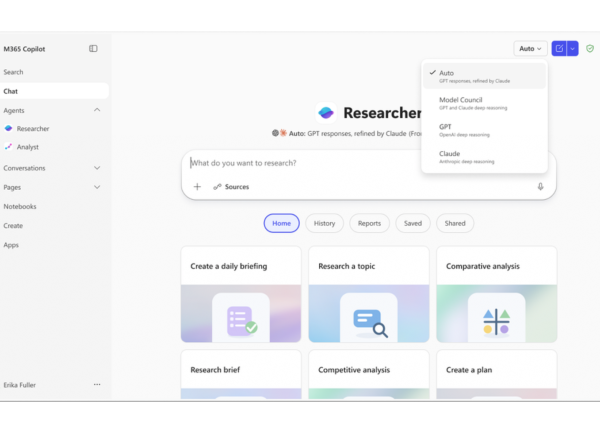Switch to the History tab
Screen dimensions: 600x433
coord(324,223)
